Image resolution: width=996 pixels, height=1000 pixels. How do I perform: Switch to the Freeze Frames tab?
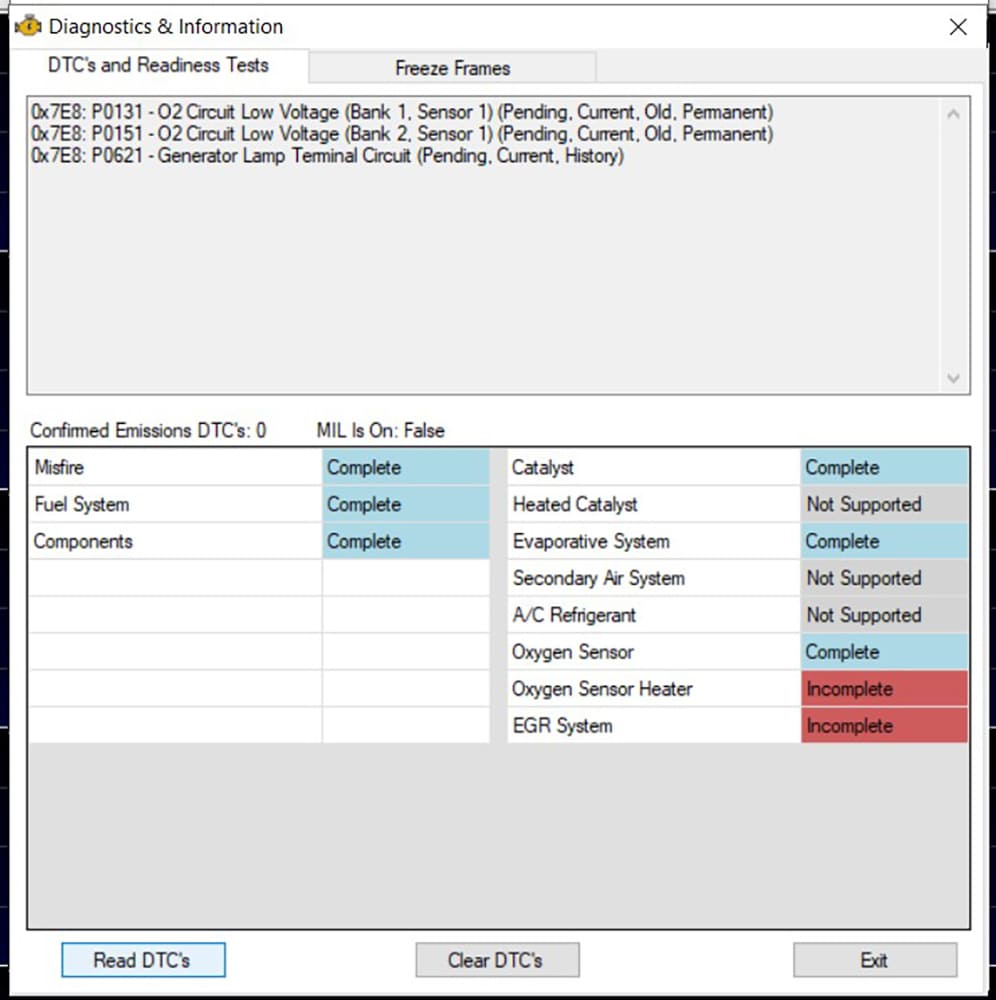[452, 68]
